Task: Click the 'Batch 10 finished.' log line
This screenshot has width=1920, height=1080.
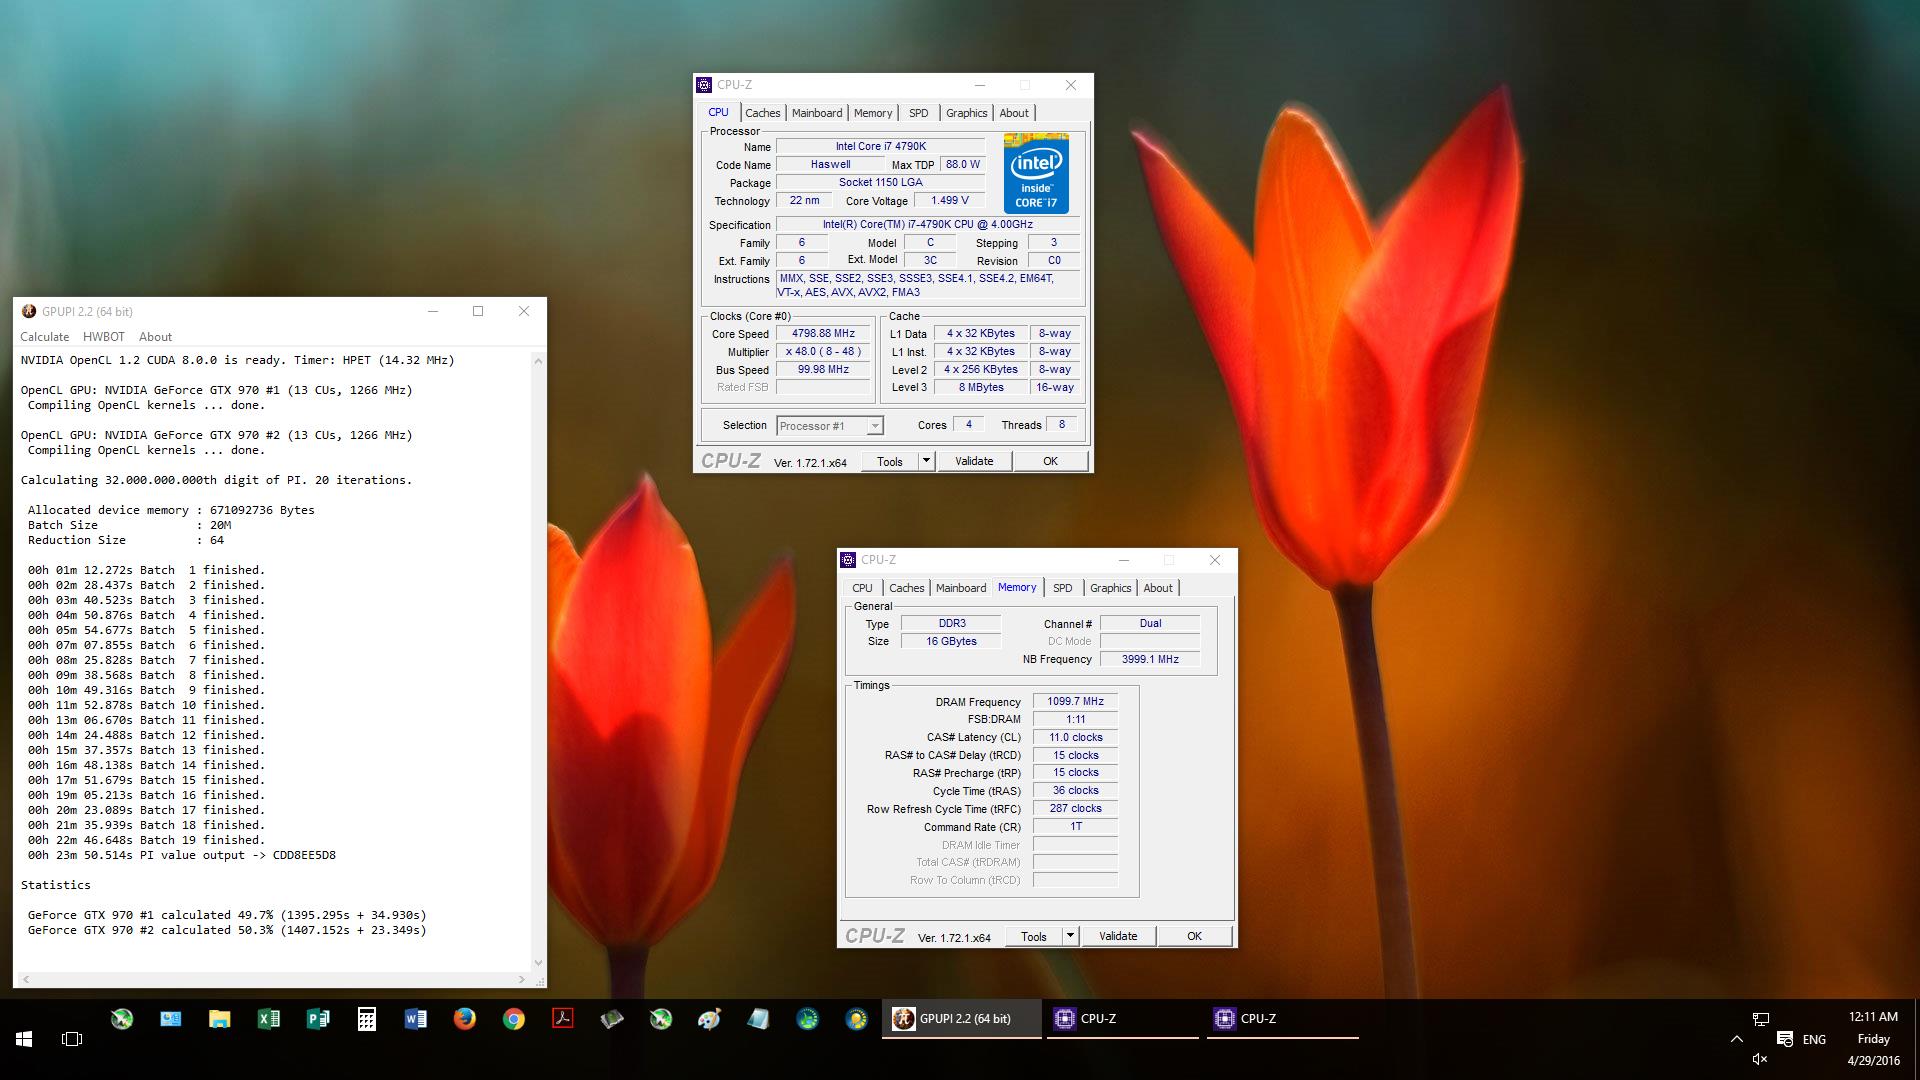Action: coord(146,705)
